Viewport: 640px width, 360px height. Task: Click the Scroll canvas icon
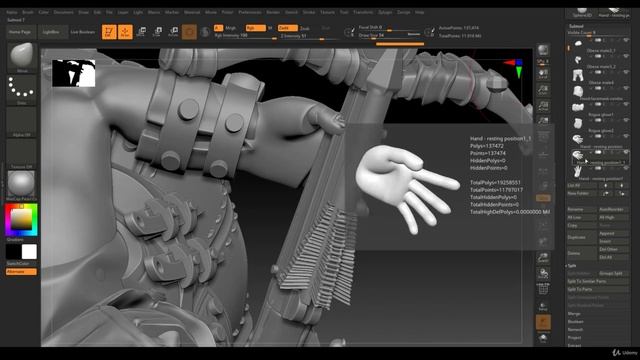tap(543, 74)
